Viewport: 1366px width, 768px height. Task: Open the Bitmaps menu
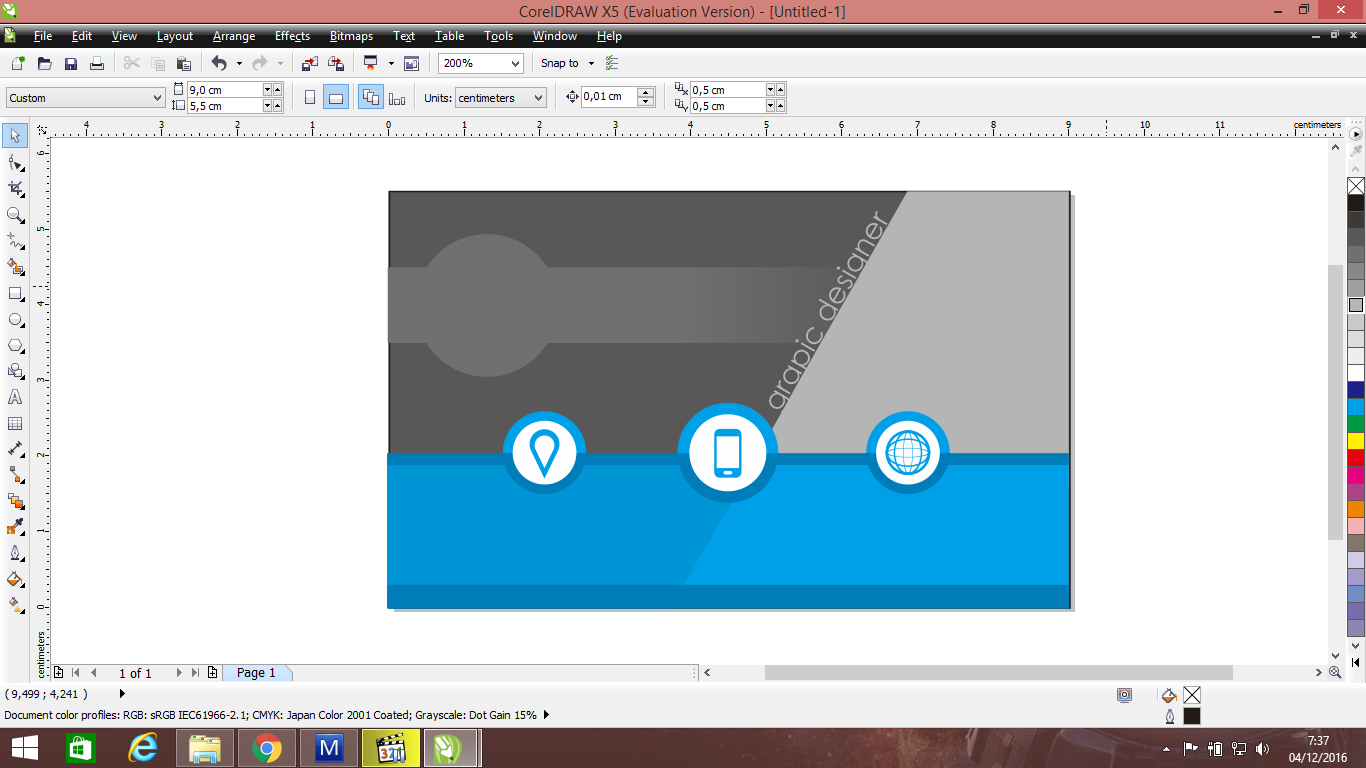[x=351, y=36]
